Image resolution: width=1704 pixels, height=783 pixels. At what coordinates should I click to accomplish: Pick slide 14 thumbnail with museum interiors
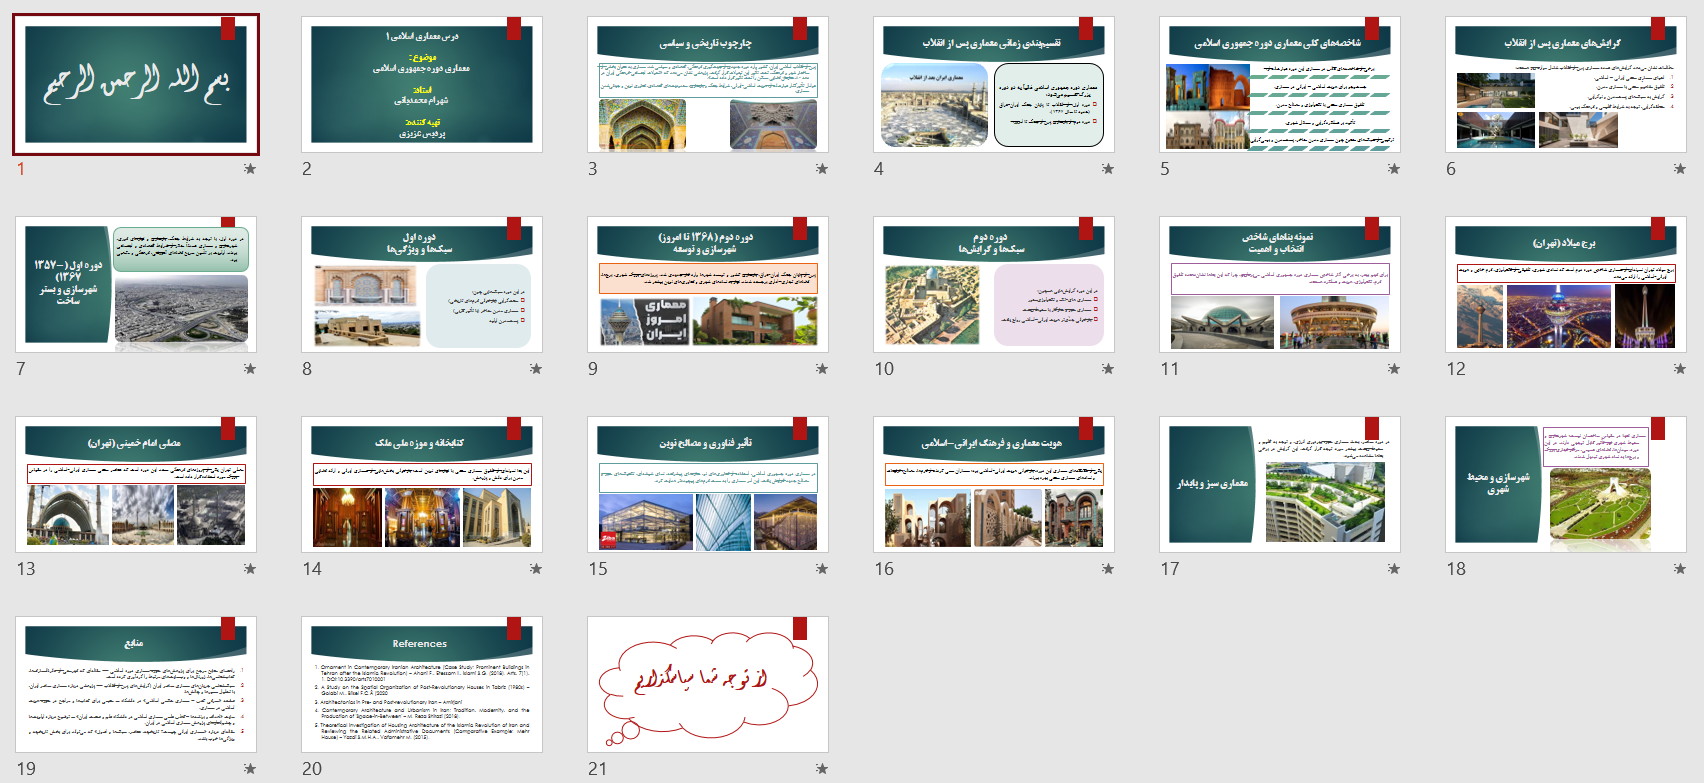tap(421, 484)
